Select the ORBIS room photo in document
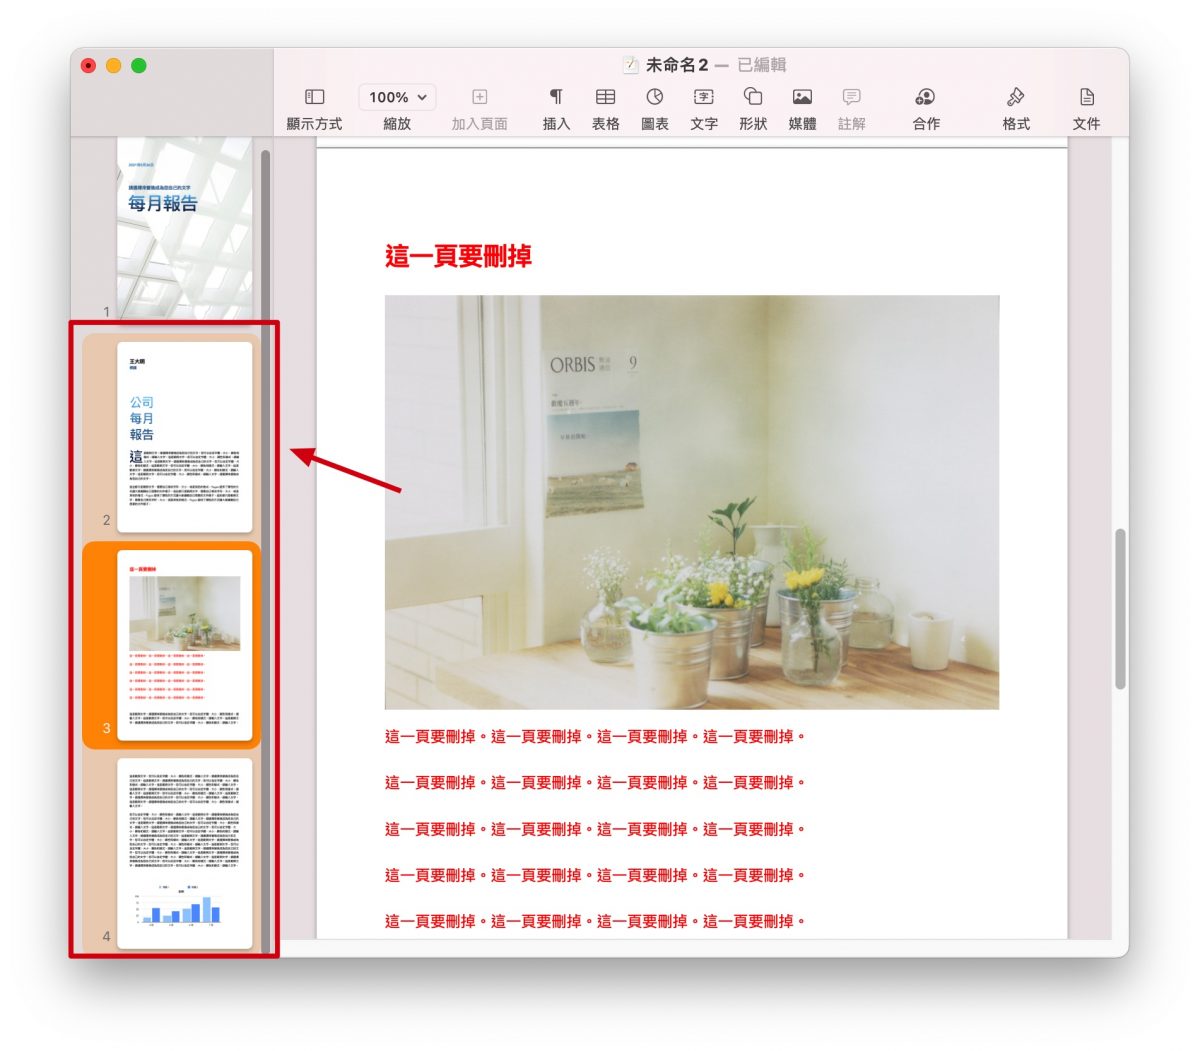The width and height of the screenshot is (1200, 1051). click(x=692, y=502)
